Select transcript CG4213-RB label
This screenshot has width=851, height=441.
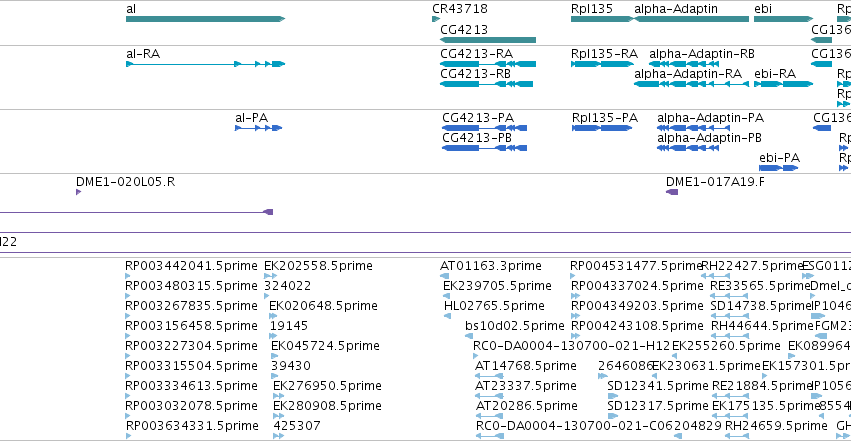click(x=475, y=74)
